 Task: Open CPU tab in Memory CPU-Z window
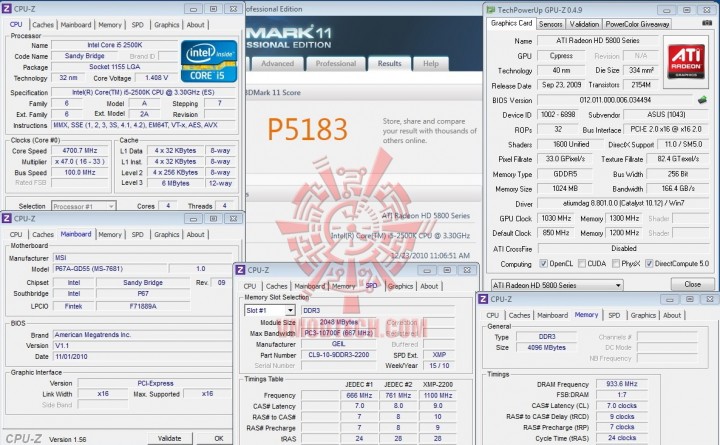[x=492, y=315]
